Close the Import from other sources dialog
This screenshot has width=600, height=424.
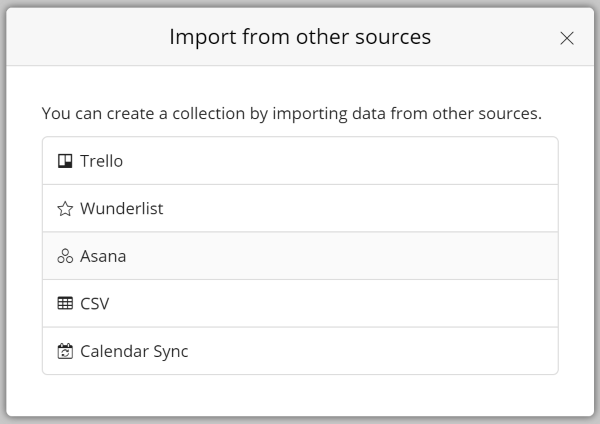pos(567,38)
